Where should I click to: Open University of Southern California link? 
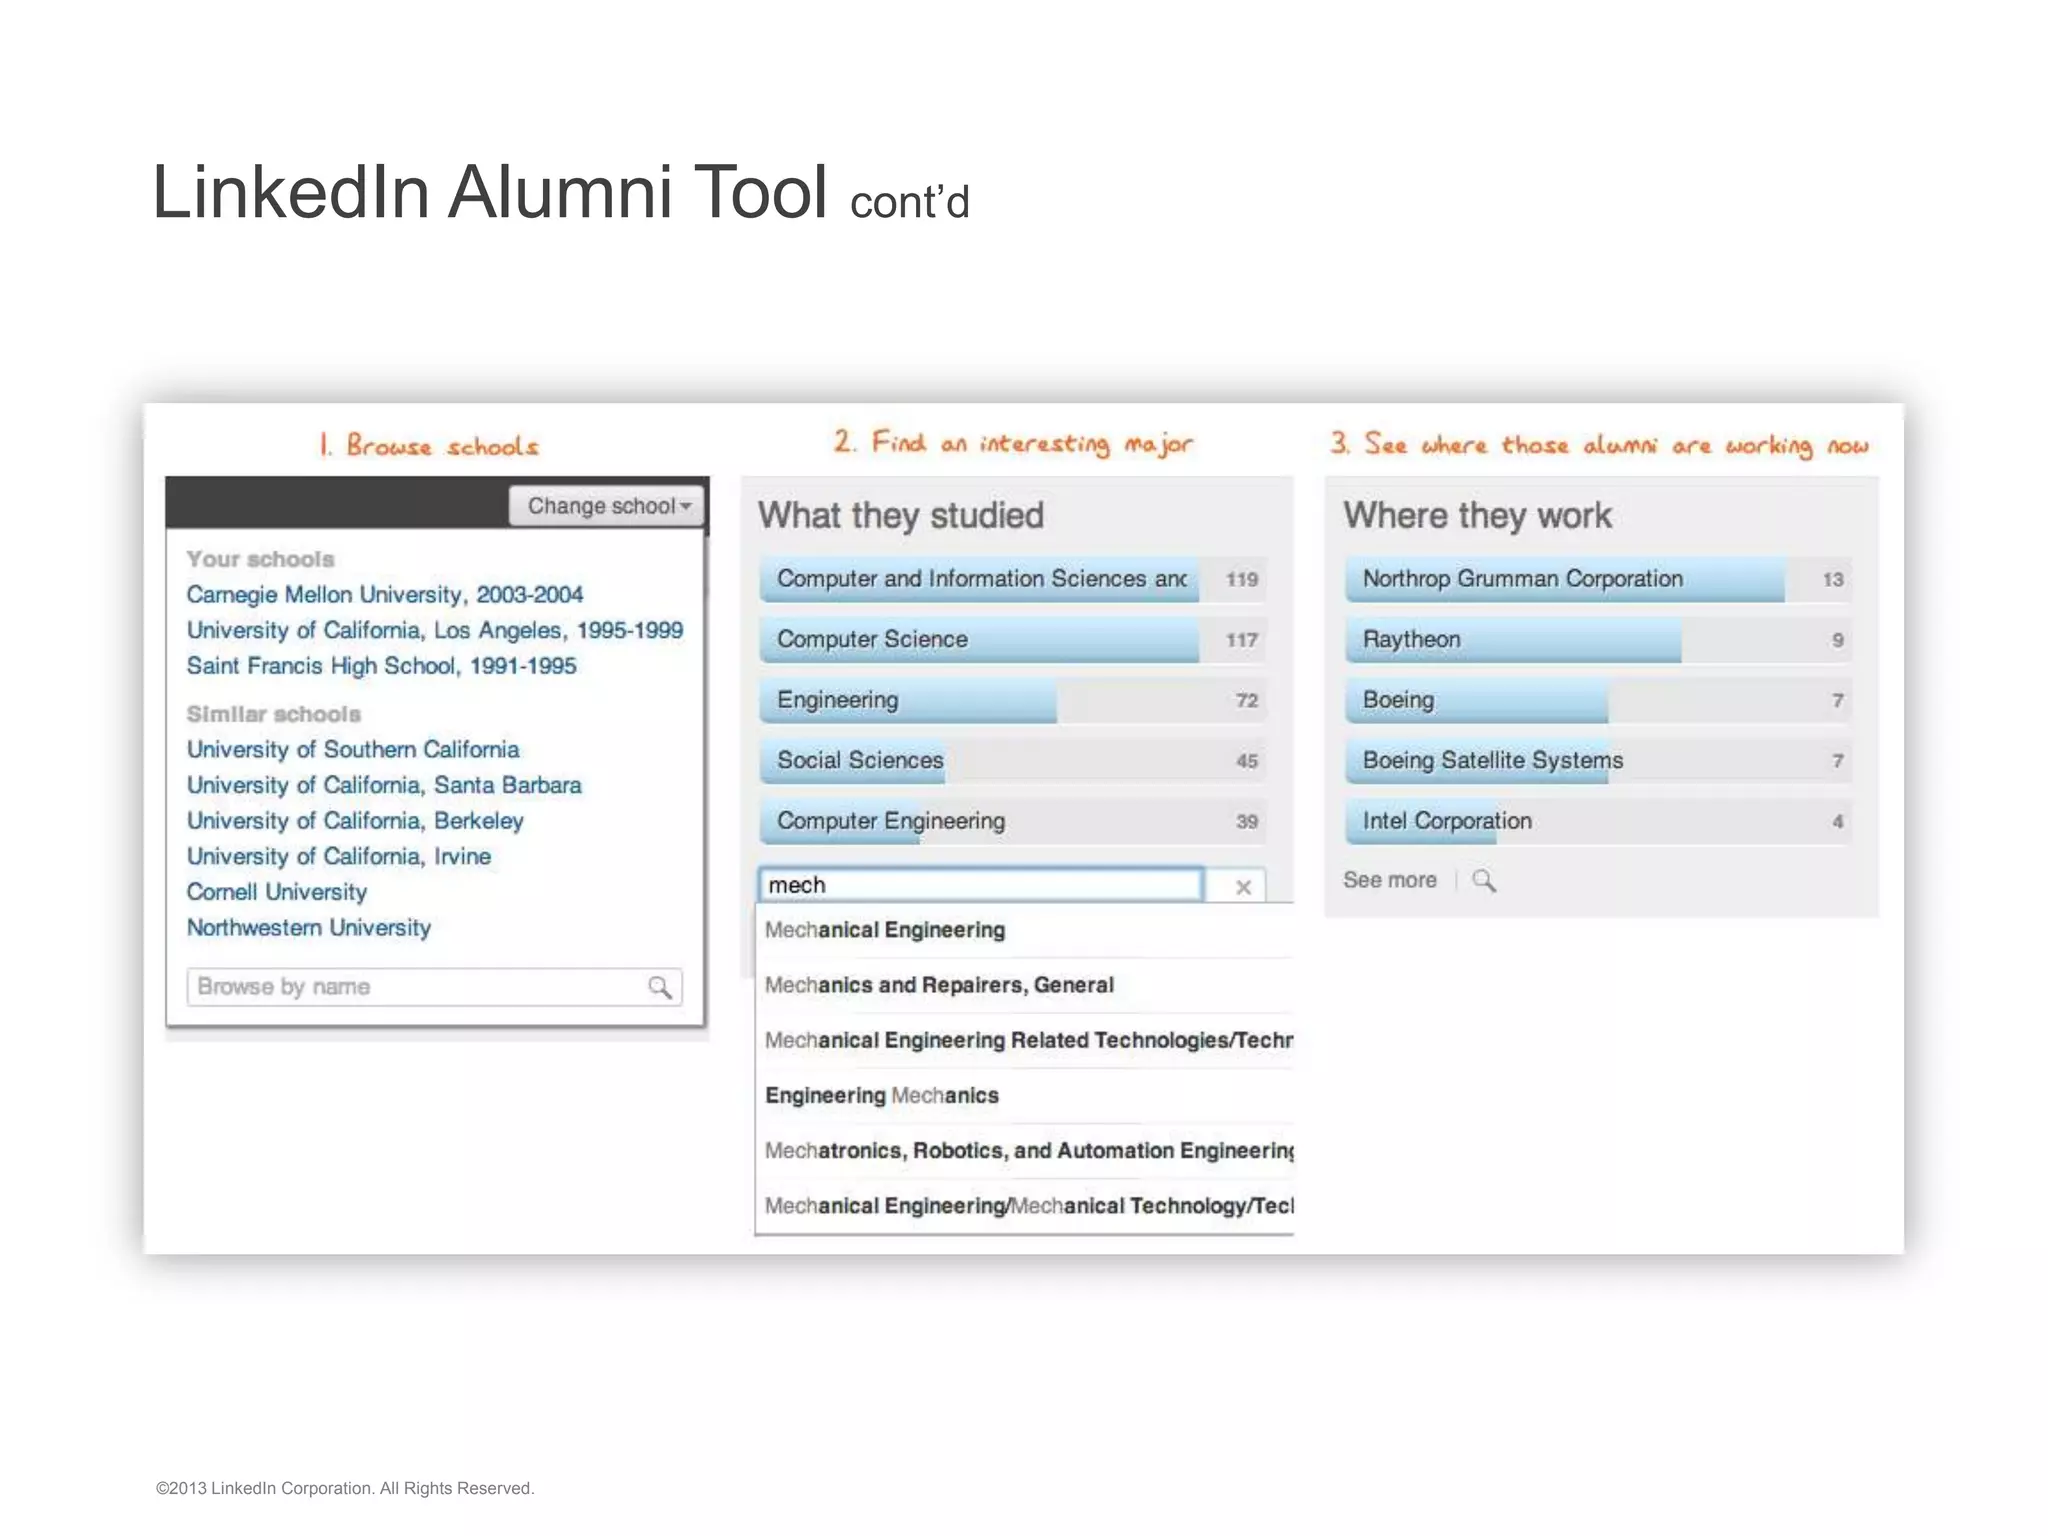pyautogui.click(x=353, y=750)
